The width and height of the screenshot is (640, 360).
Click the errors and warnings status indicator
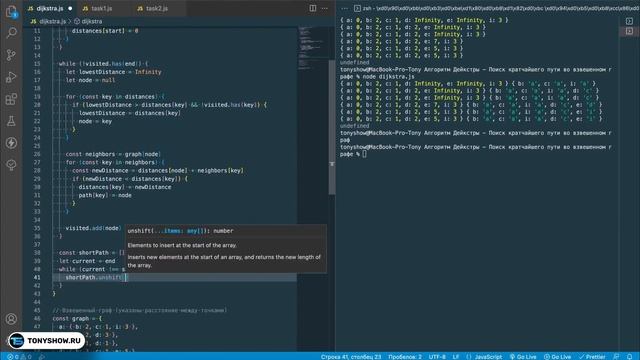coord(19,357)
